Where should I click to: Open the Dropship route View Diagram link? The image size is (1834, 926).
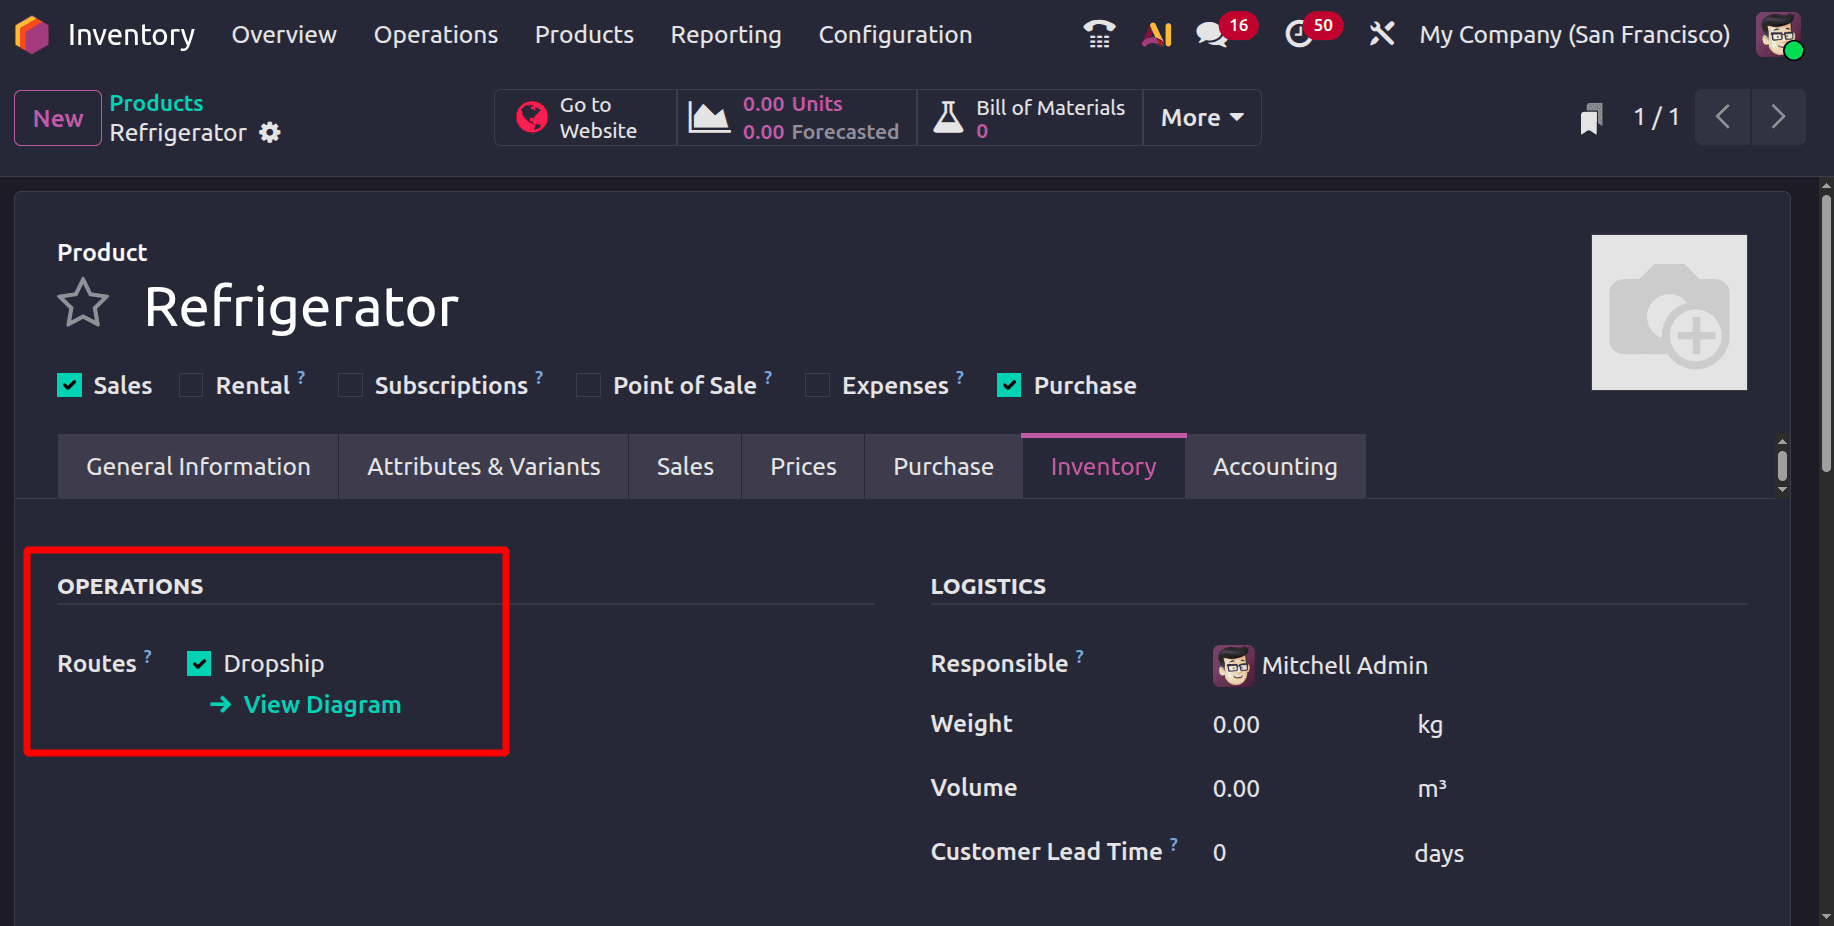click(321, 704)
